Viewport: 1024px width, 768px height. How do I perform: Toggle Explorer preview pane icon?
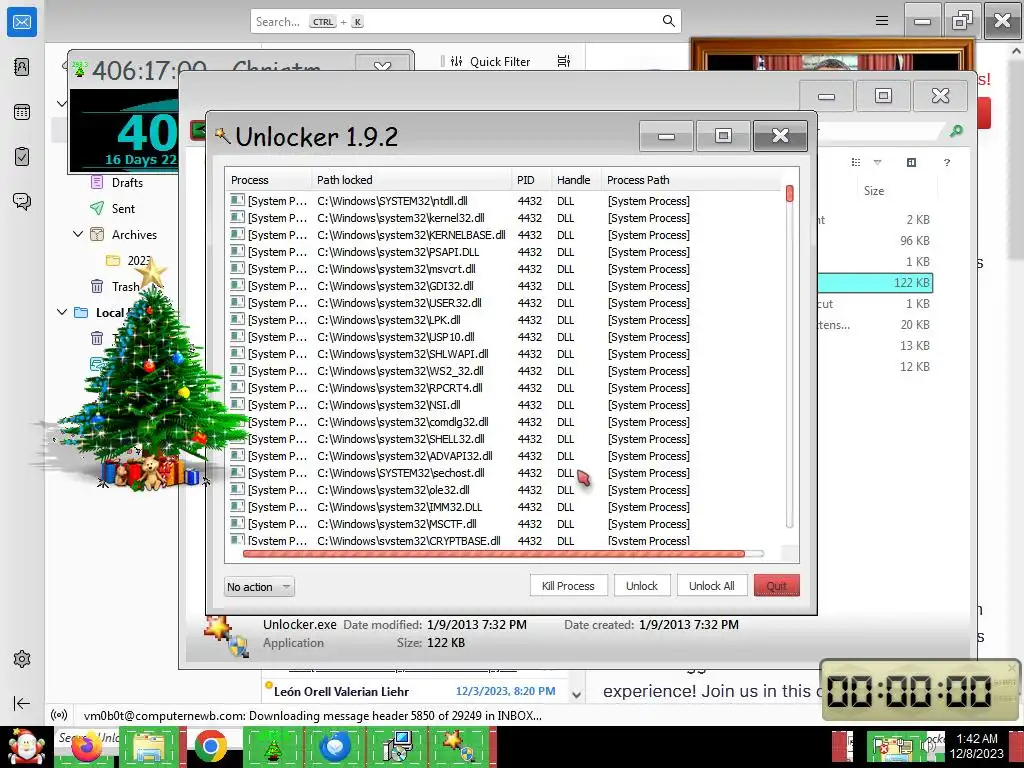point(911,162)
